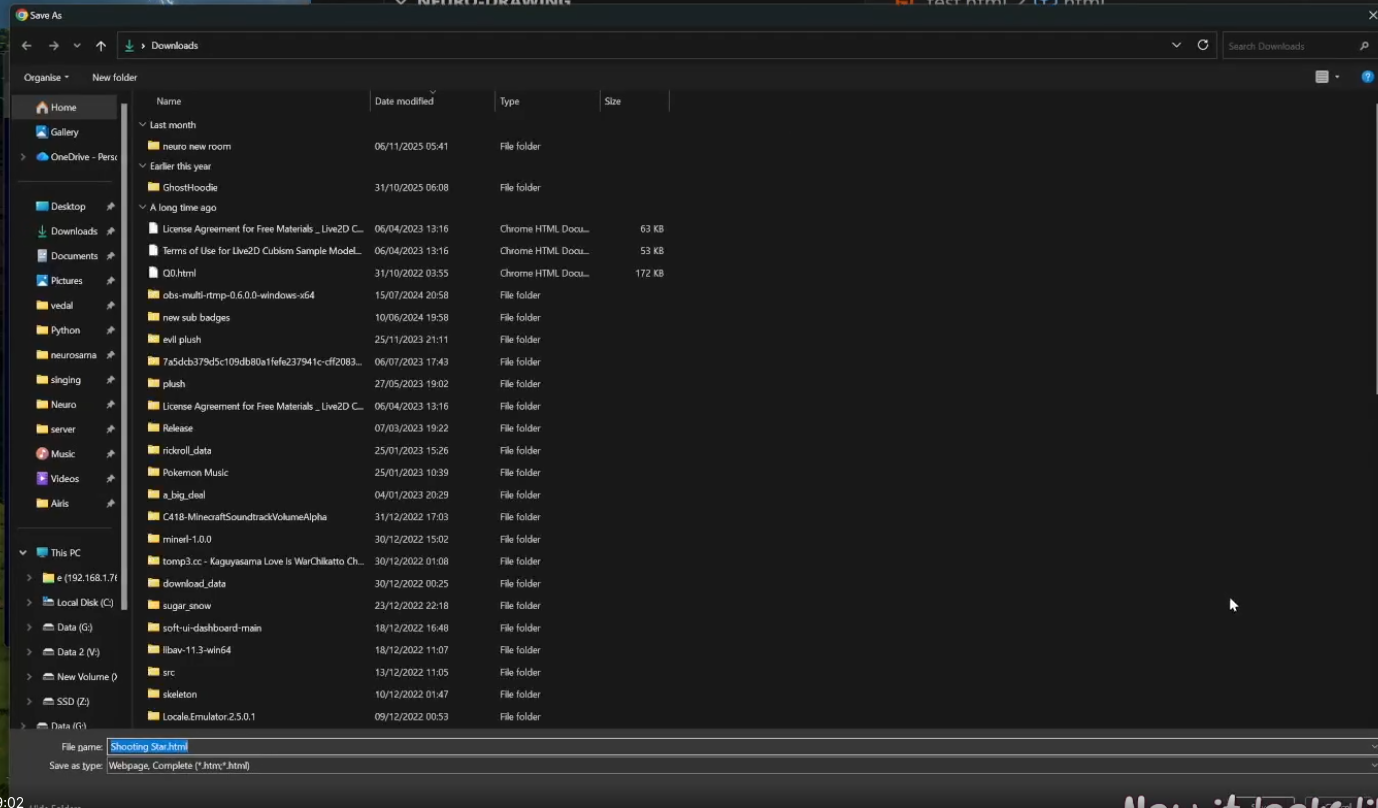Click the File name text box

coord(741,746)
